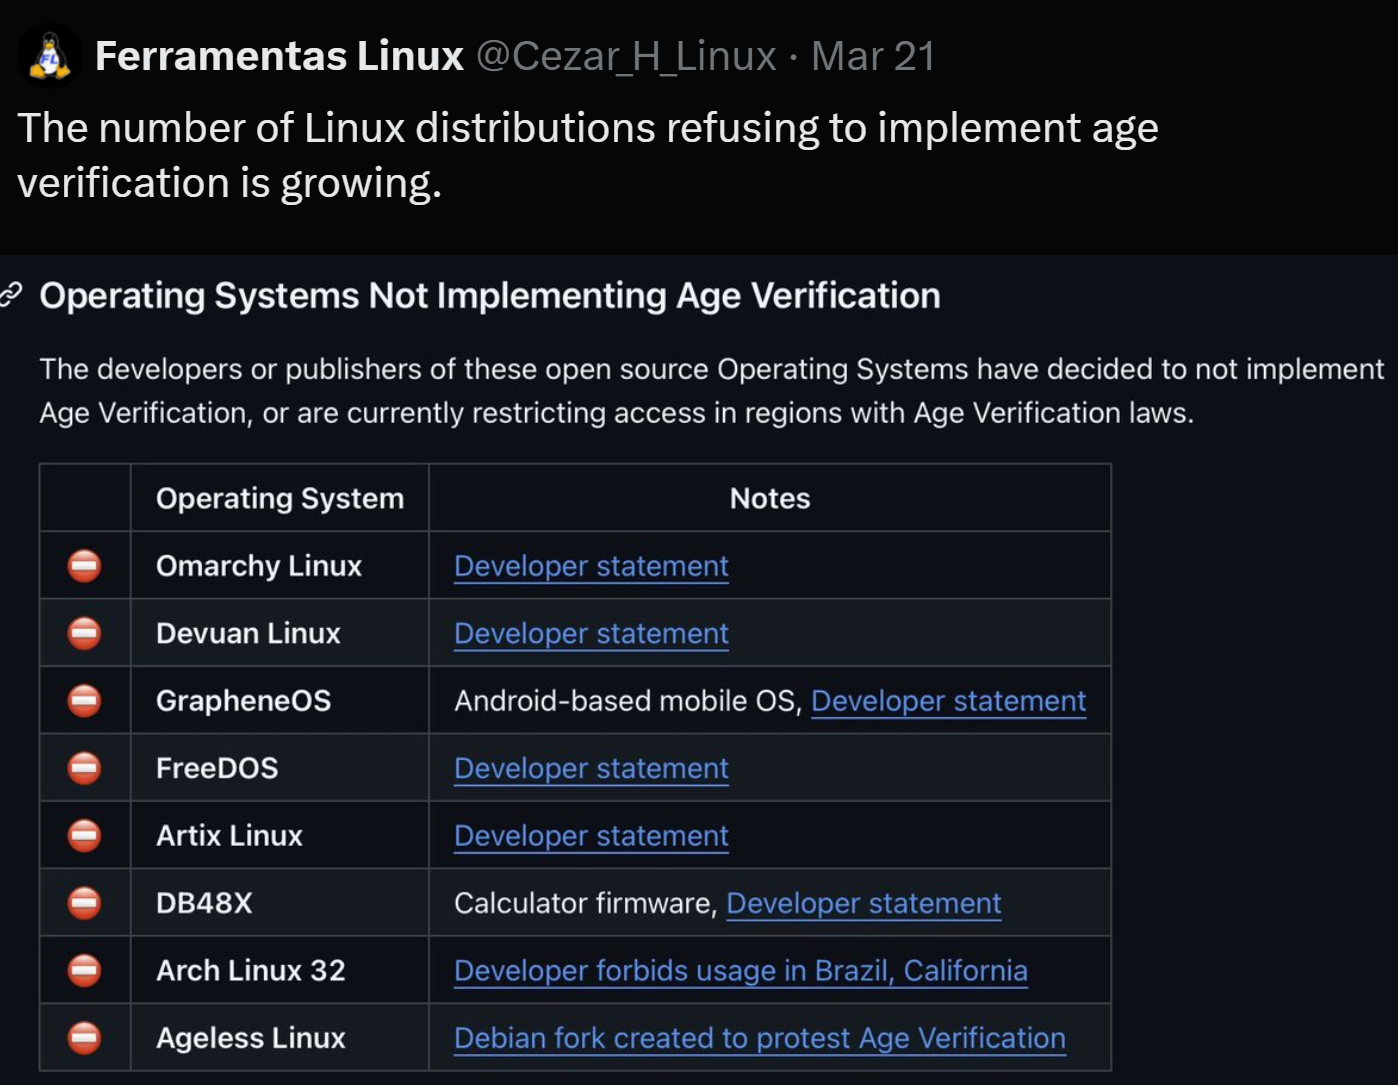
Task: Select the 'Artix Linux' table cell
Action: (x=280, y=836)
